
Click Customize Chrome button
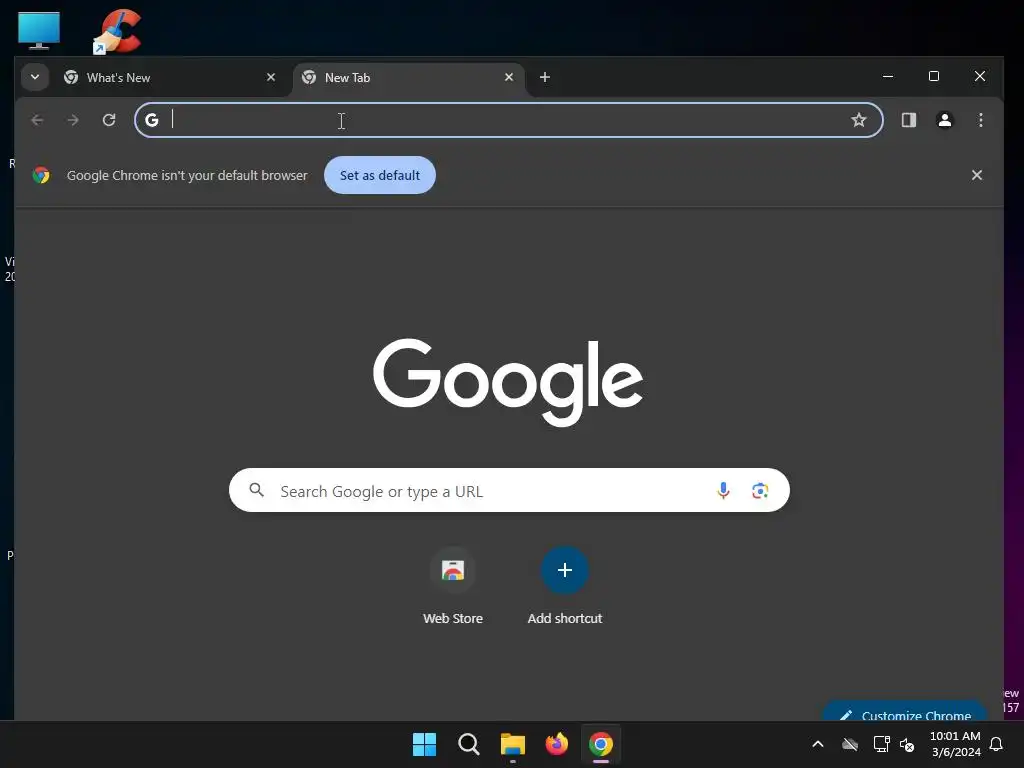[905, 712]
